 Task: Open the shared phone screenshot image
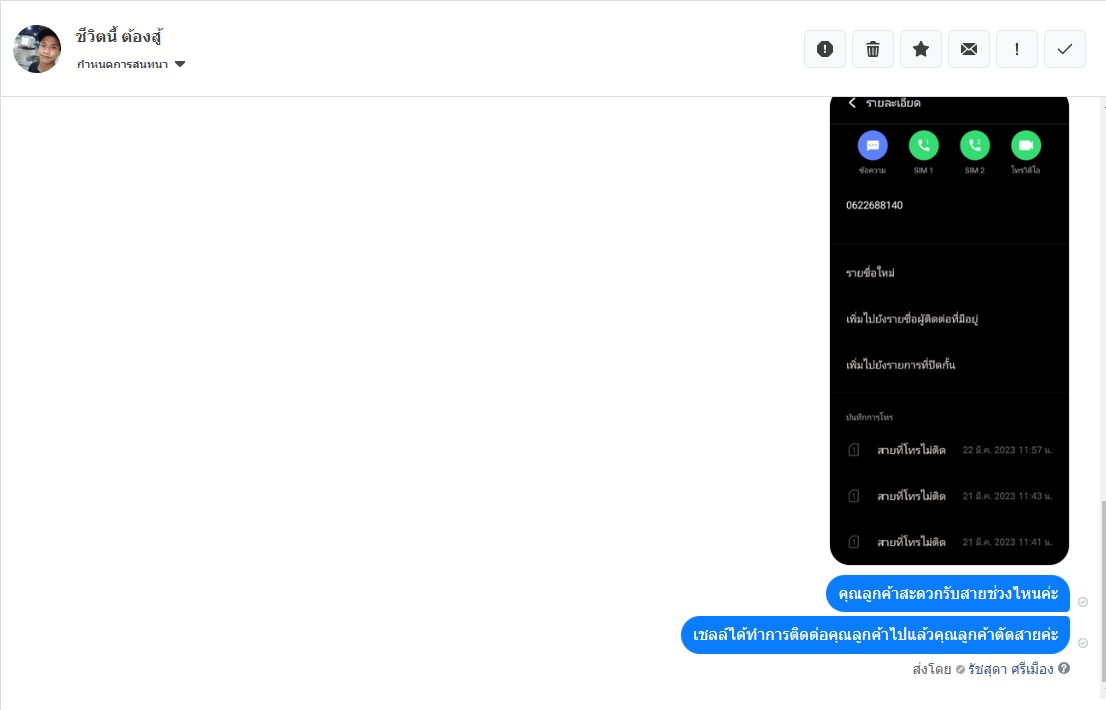pyautogui.click(x=949, y=330)
